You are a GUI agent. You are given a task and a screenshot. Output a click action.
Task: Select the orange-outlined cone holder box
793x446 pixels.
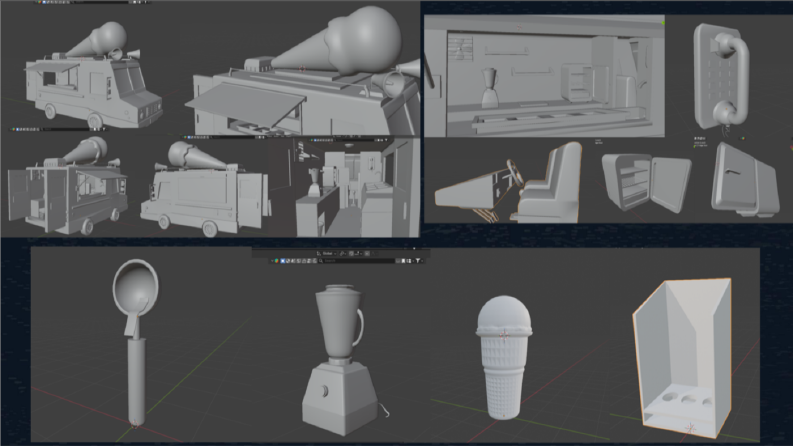[x=682, y=358]
